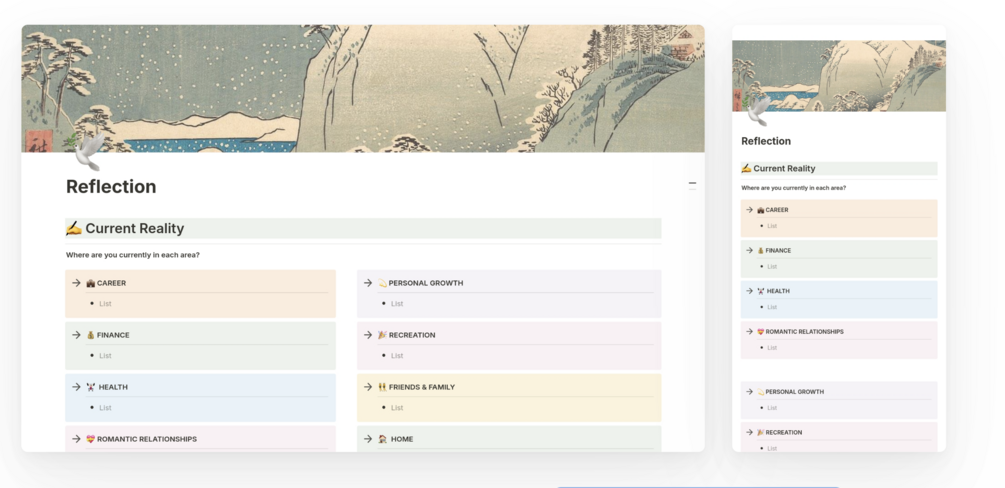This screenshot has width=1005, height=488.
Task: Click the HEALTH emoji icon in desktop preview
Action: click(90, 387)
